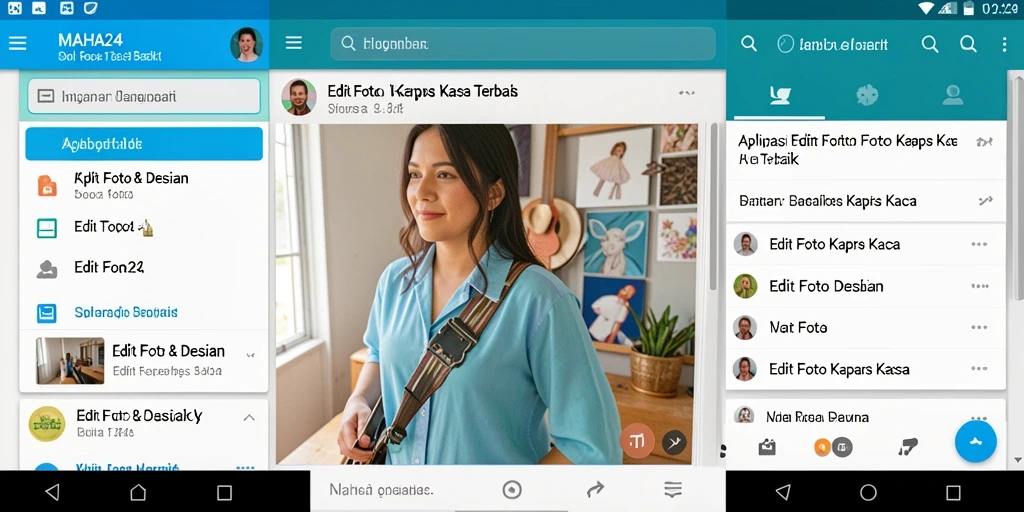Open the Kplit Foto & Desian item
Image resolution: width=1024 pixels, height=512 pixels.
[144, 185]
